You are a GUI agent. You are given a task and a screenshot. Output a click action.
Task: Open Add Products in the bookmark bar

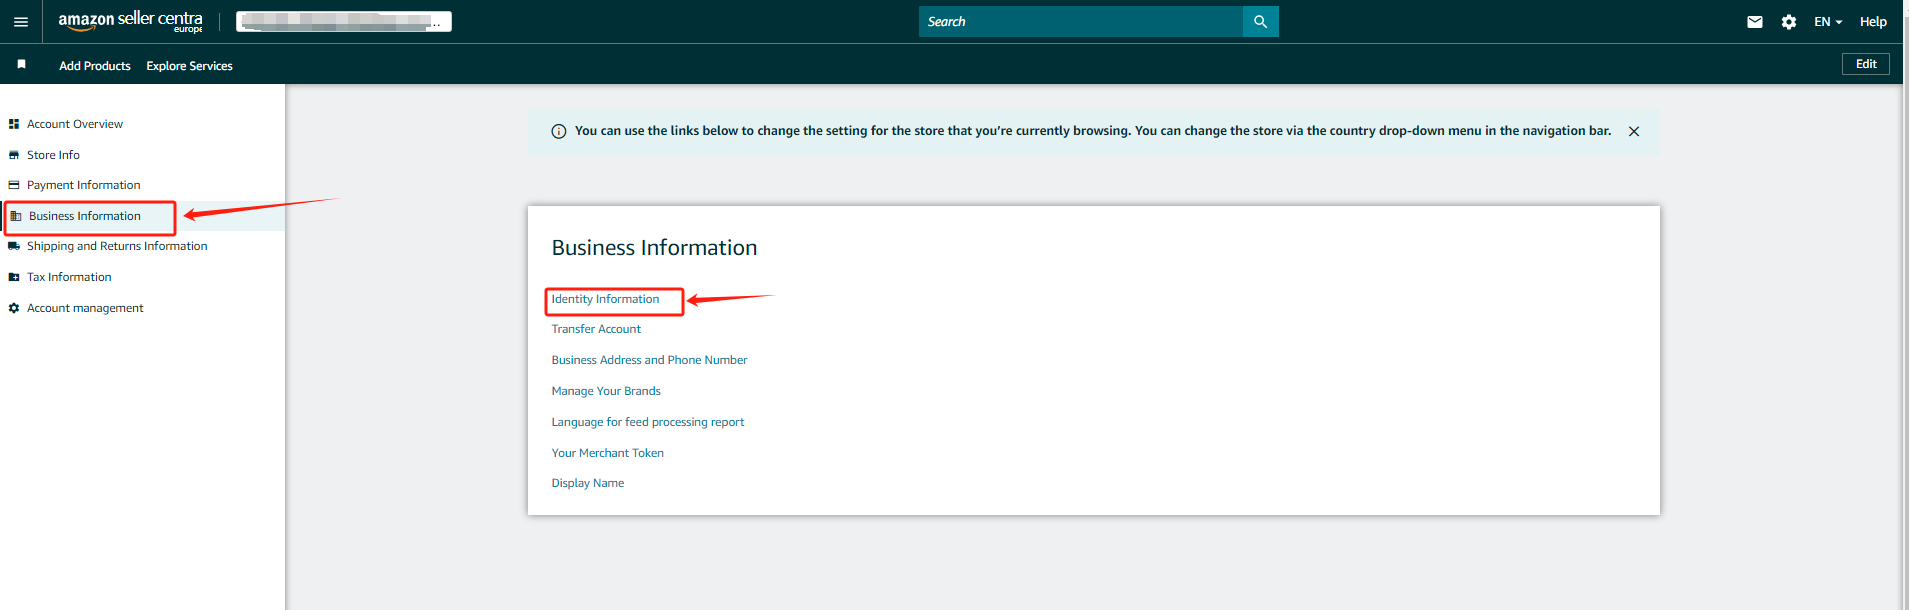click(95, 66)
